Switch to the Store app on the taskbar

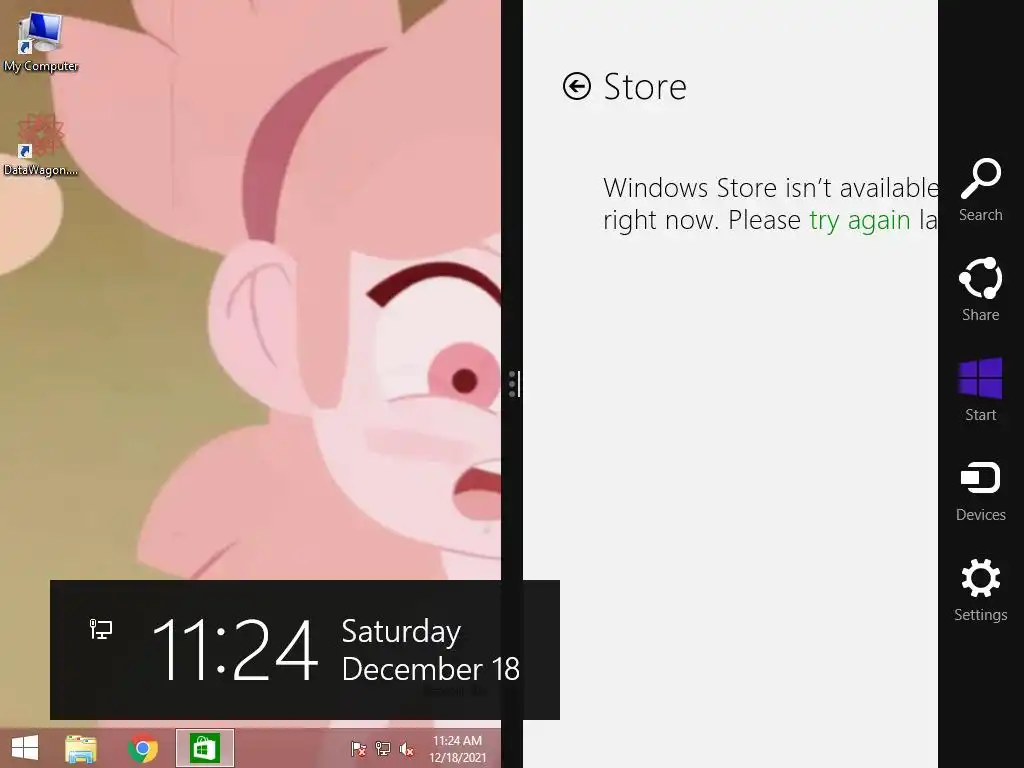204,748
